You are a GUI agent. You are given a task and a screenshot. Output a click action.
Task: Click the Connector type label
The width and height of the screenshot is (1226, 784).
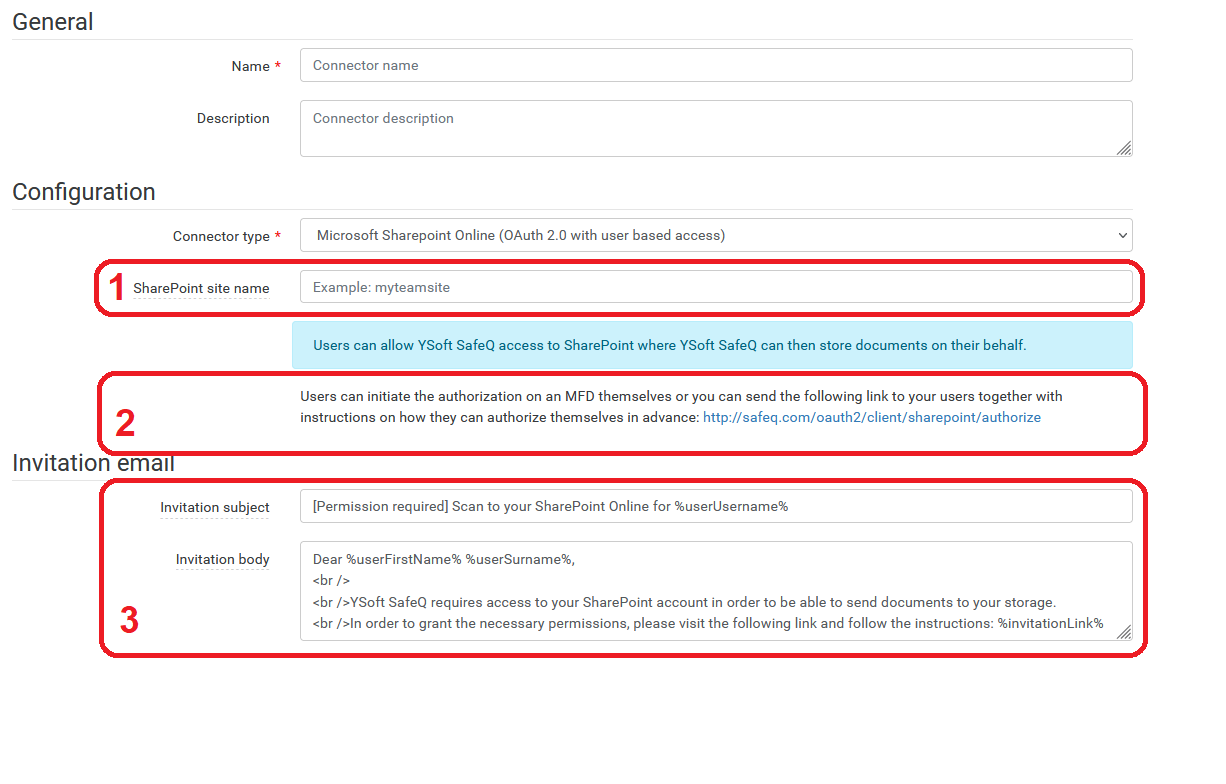coord(221,237)
